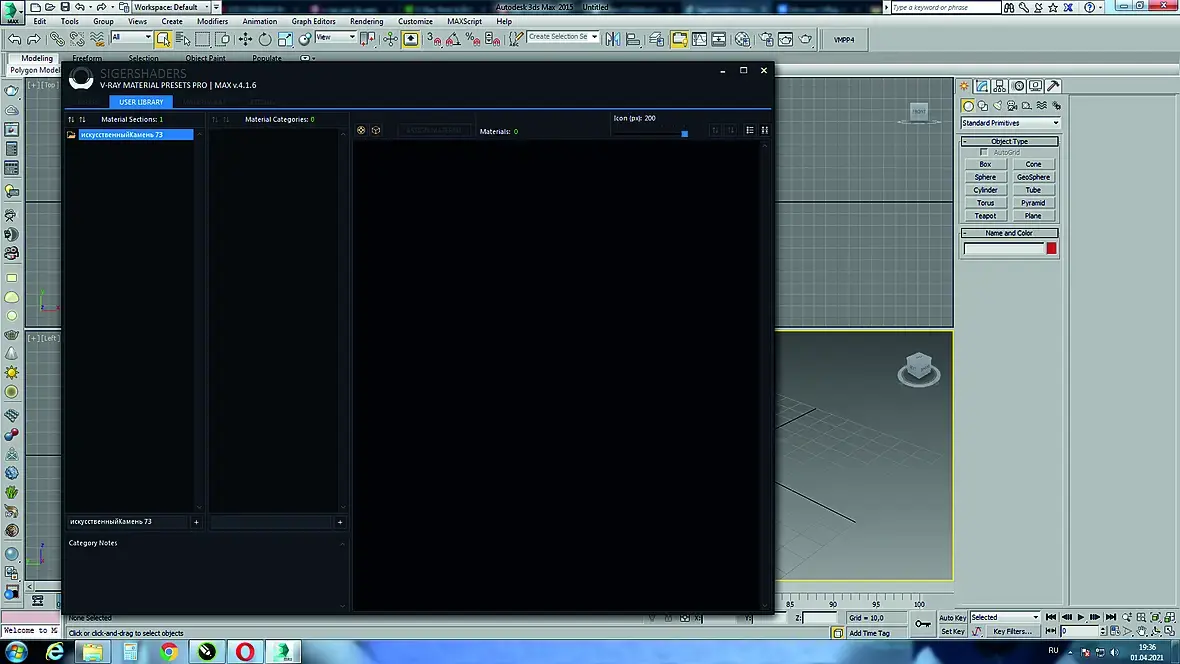Viewport: 1180px width, 664px height.
Task: Click the Select and Link chain icon
Action: pyautogui.click(x=57, y=39)
